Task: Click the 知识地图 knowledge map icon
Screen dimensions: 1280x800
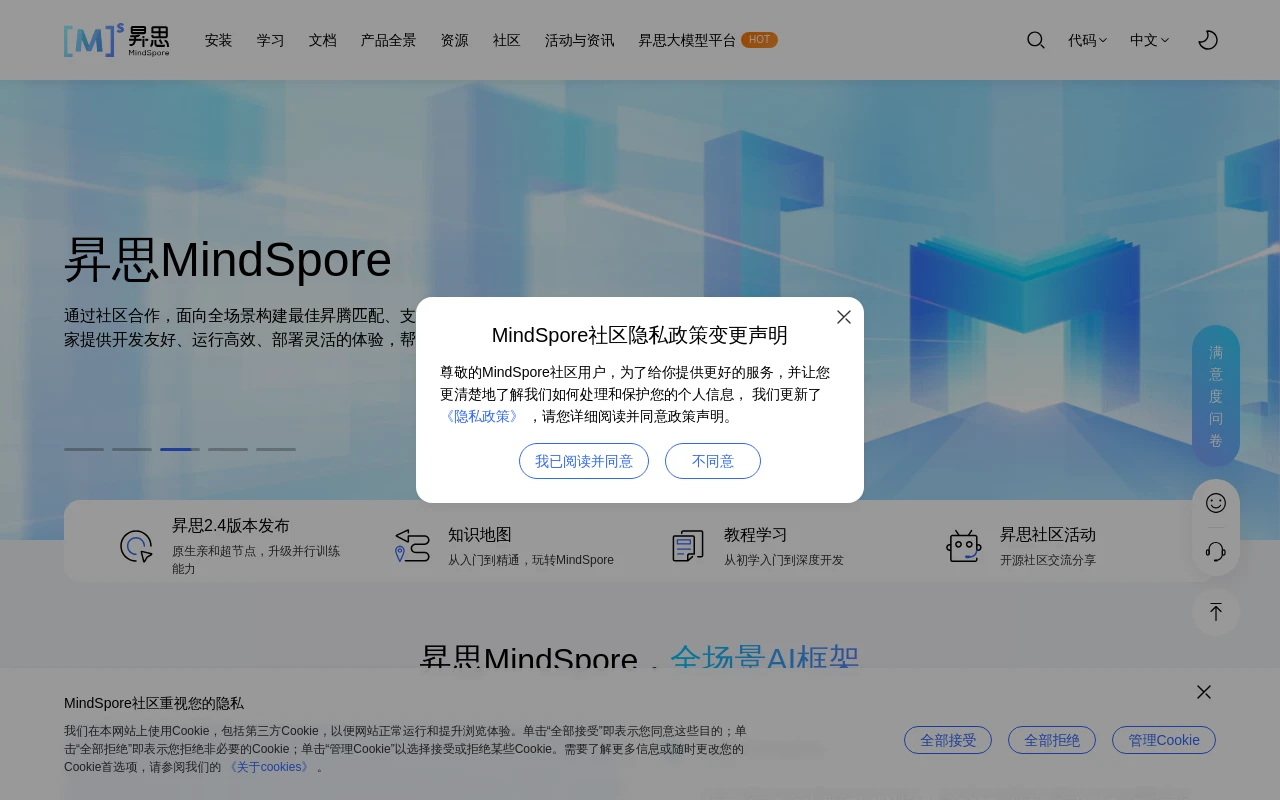Action: coord(412,546)
